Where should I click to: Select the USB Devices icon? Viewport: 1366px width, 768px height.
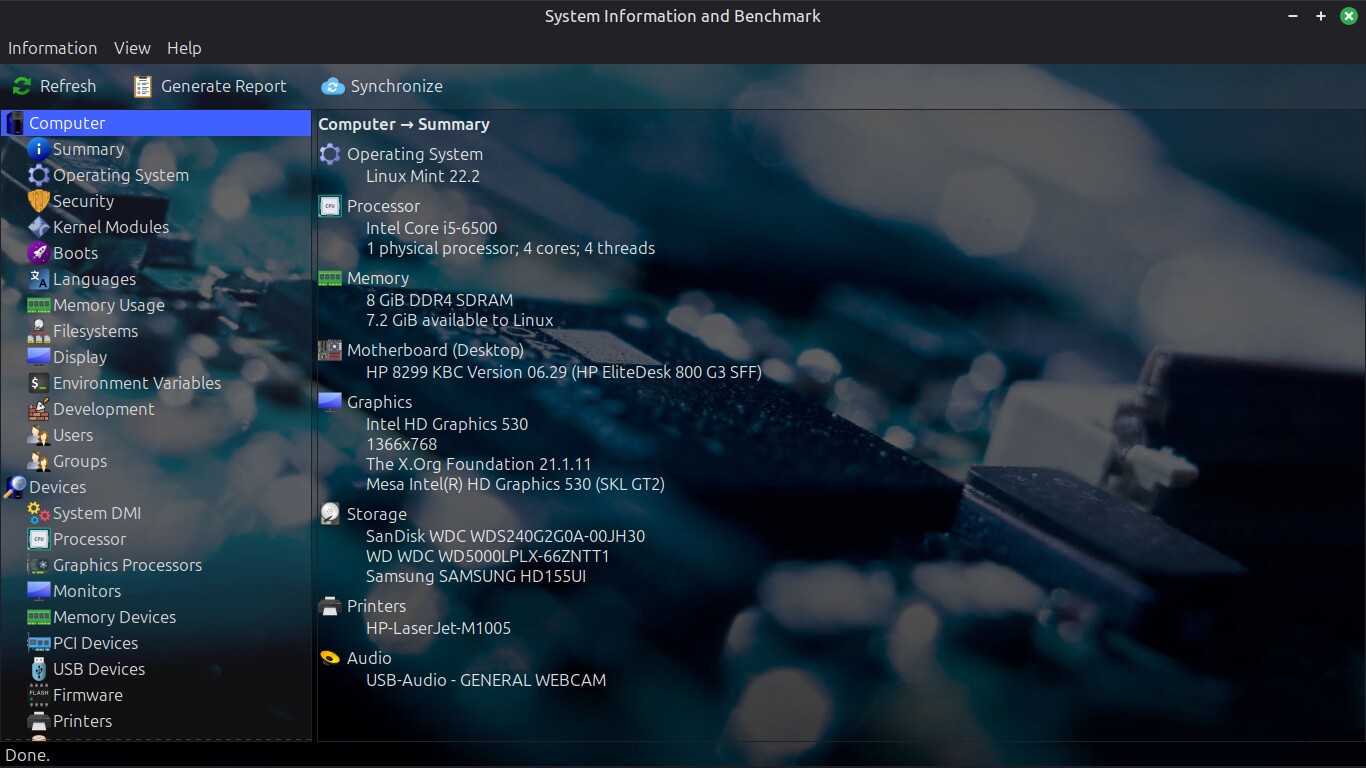[x=39, y=669]
